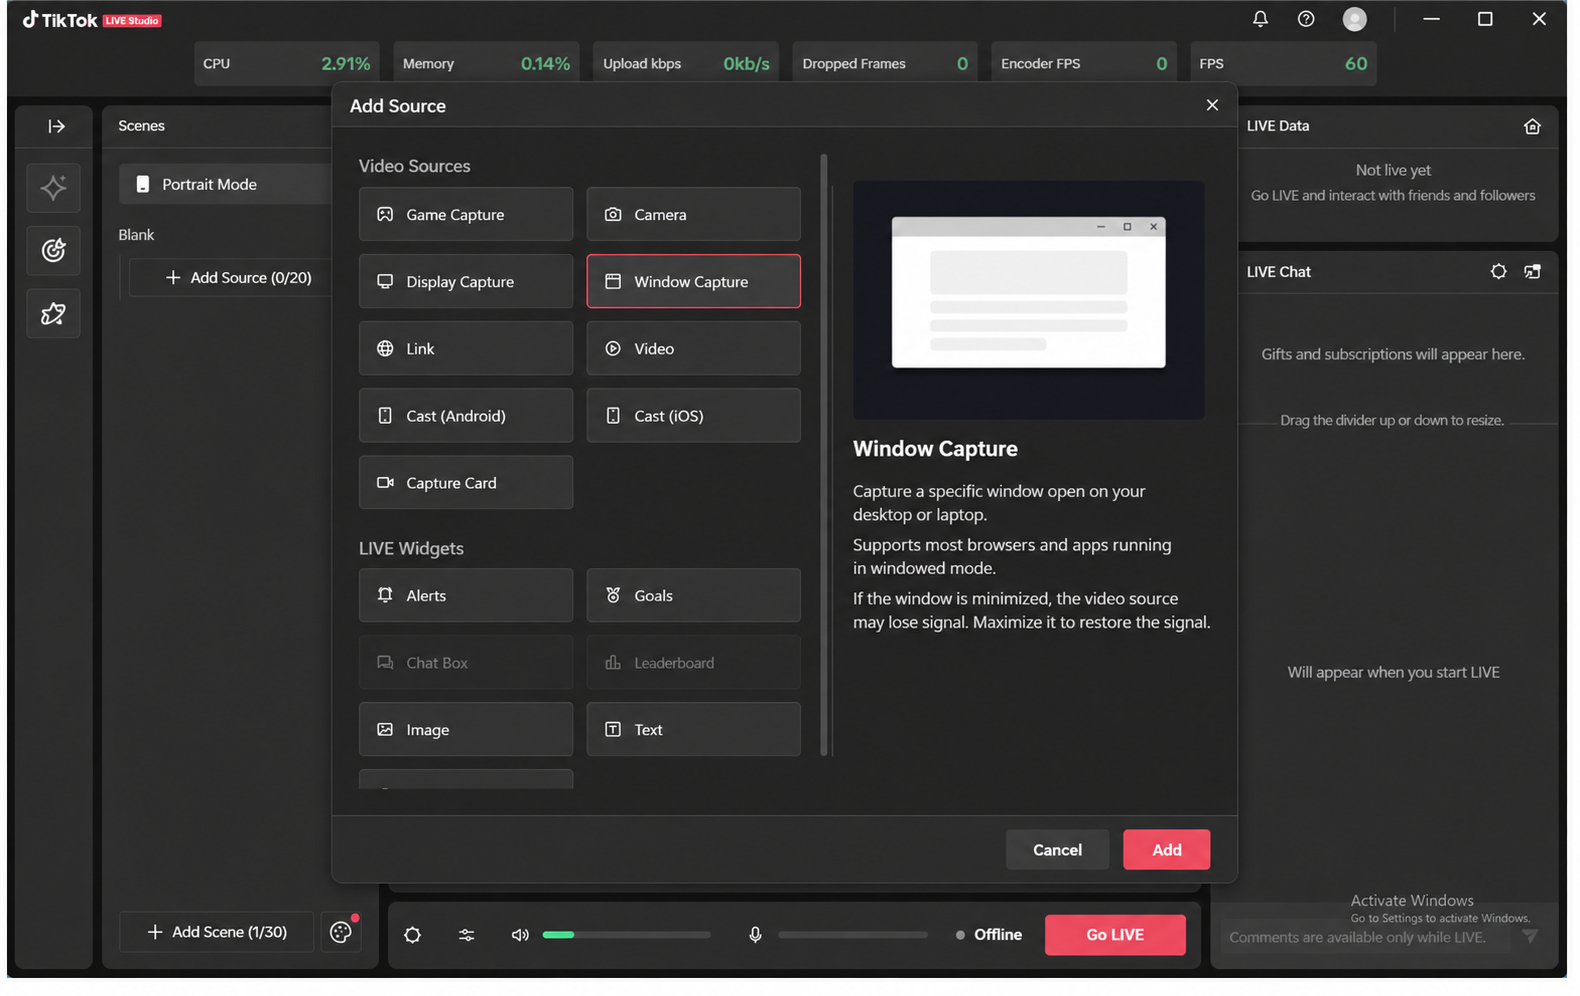This screenshot has width=1580, height=996.
Task: Adjust the microphone volume slider
Action: tap(852, 935)
